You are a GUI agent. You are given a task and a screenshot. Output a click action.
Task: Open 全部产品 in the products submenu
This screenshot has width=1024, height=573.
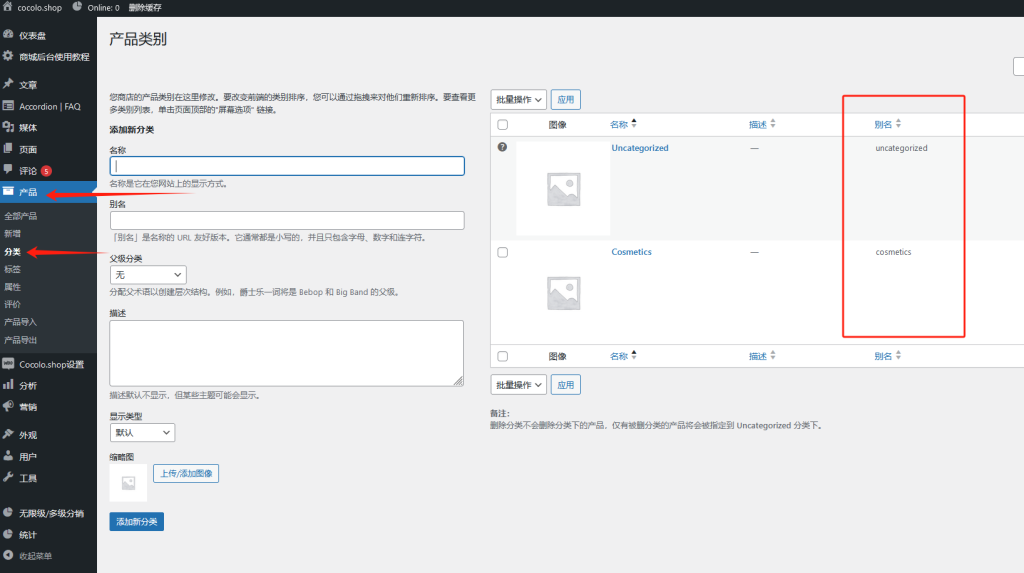click(21, 216)
